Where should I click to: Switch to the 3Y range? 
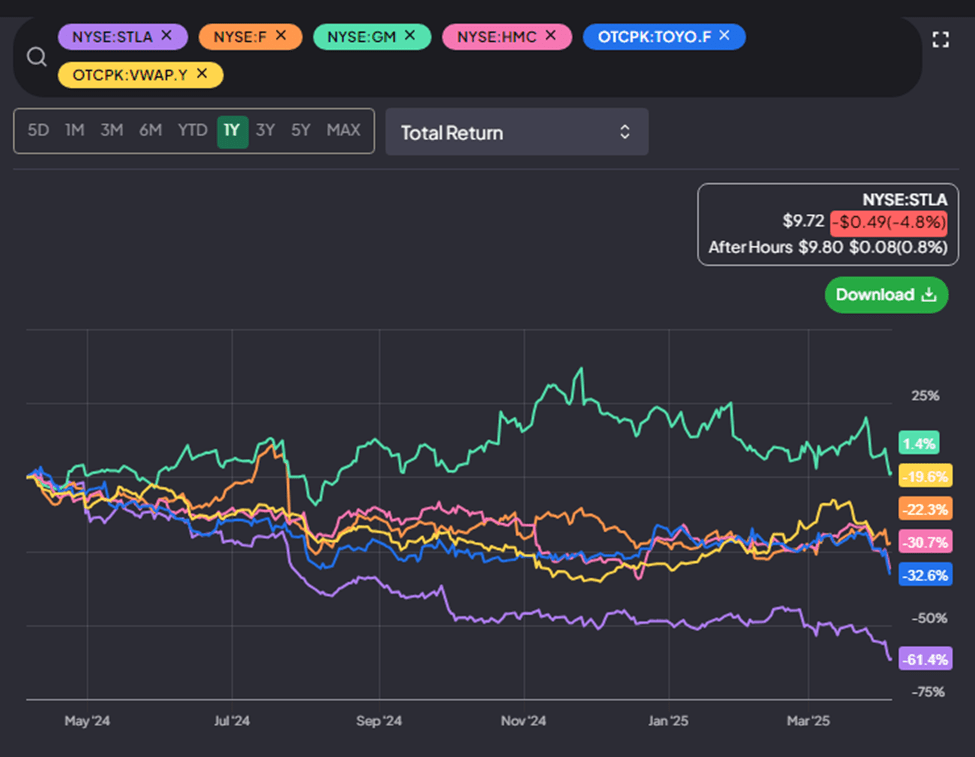coord(265,130)
